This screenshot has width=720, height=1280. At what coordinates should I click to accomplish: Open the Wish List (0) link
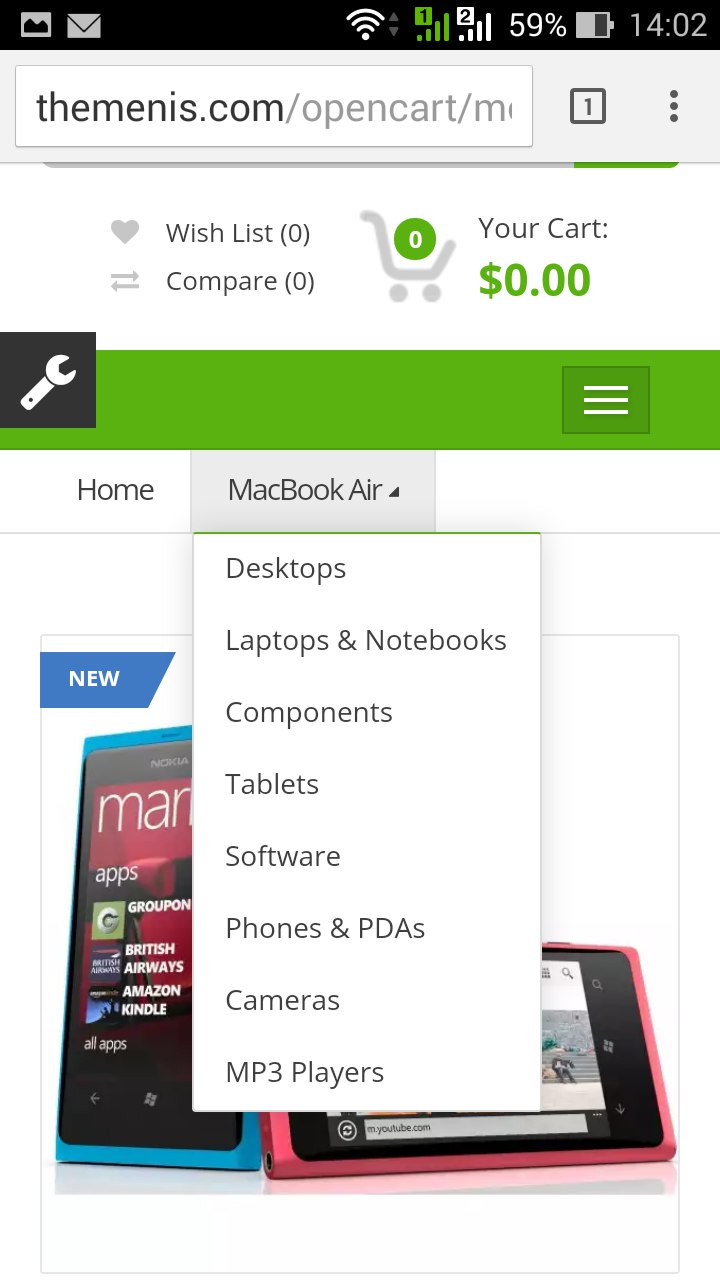click(x=238, y=233)
